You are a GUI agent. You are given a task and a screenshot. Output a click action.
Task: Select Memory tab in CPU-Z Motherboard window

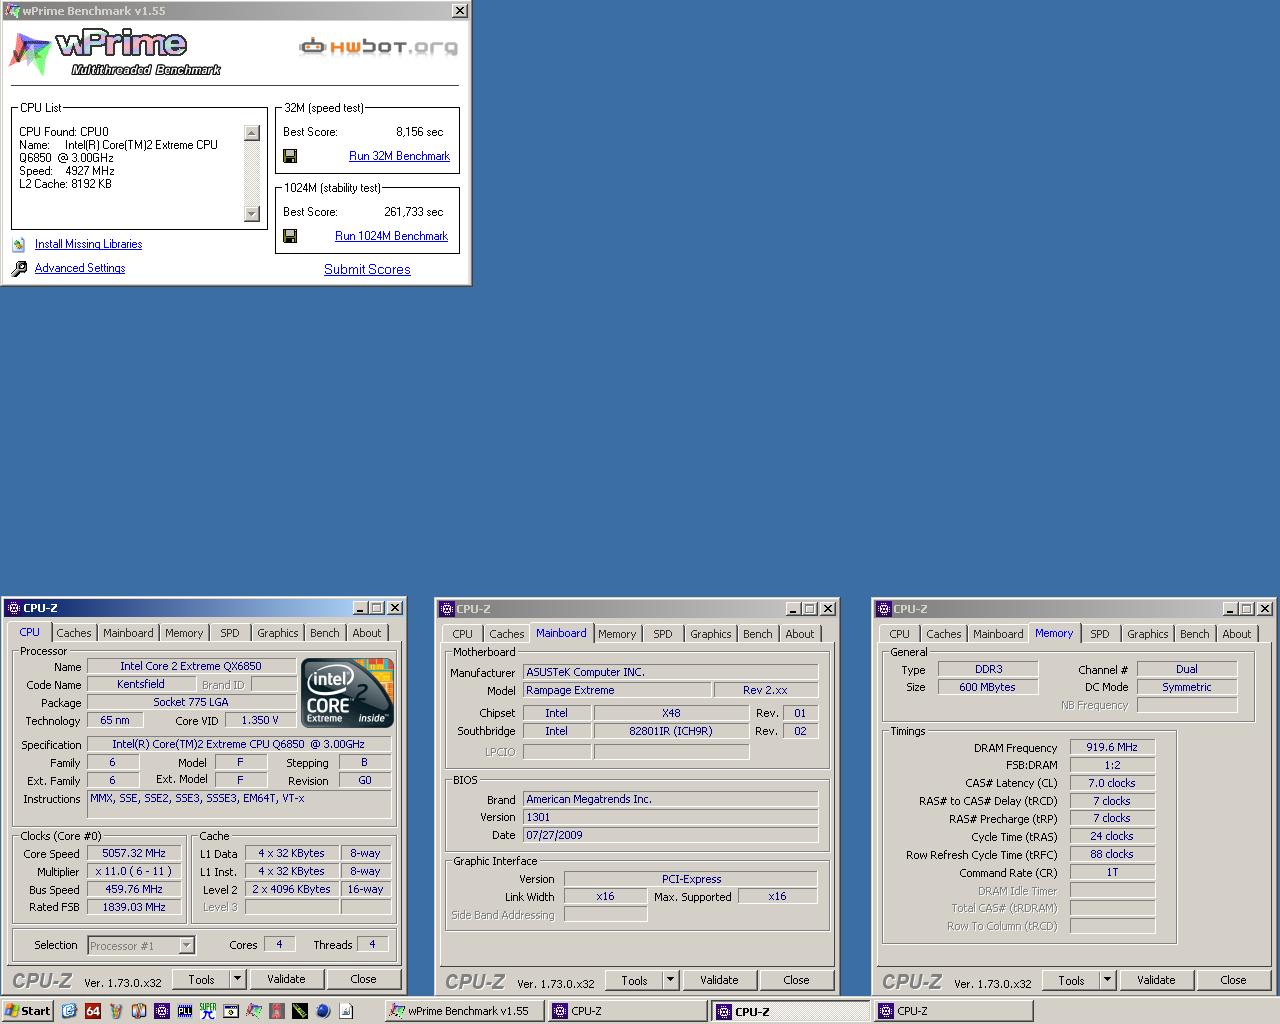(x=617, y=634)
